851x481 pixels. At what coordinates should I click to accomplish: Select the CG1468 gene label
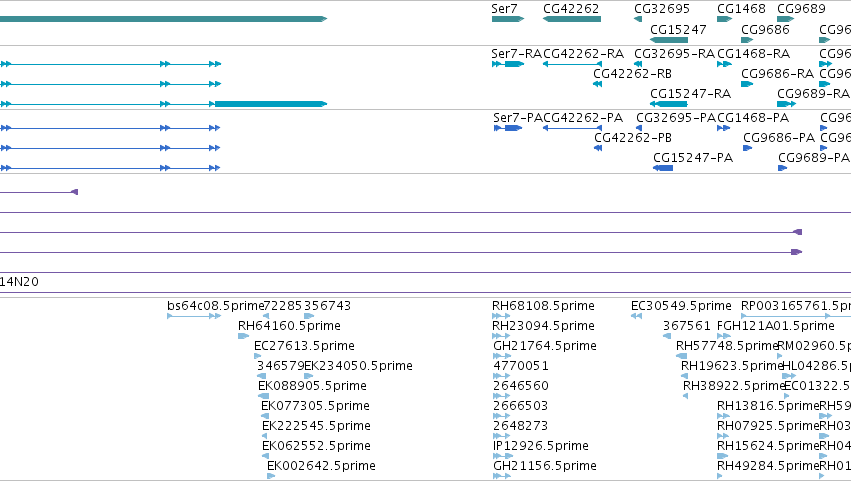(741, 9)
